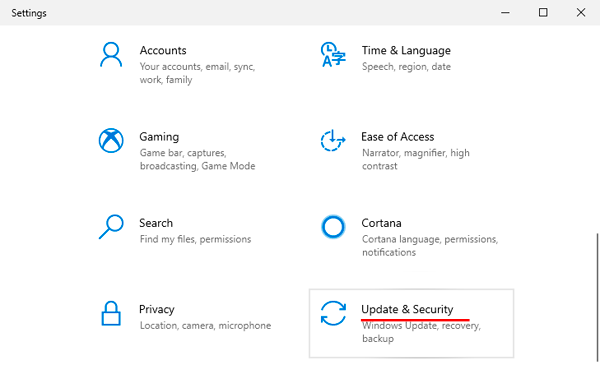This screenshot has width=600, height=374.
Task: Click 'Game bar, captures, broadcasting, Game Mode'
Action: click(x=197, y=159)
